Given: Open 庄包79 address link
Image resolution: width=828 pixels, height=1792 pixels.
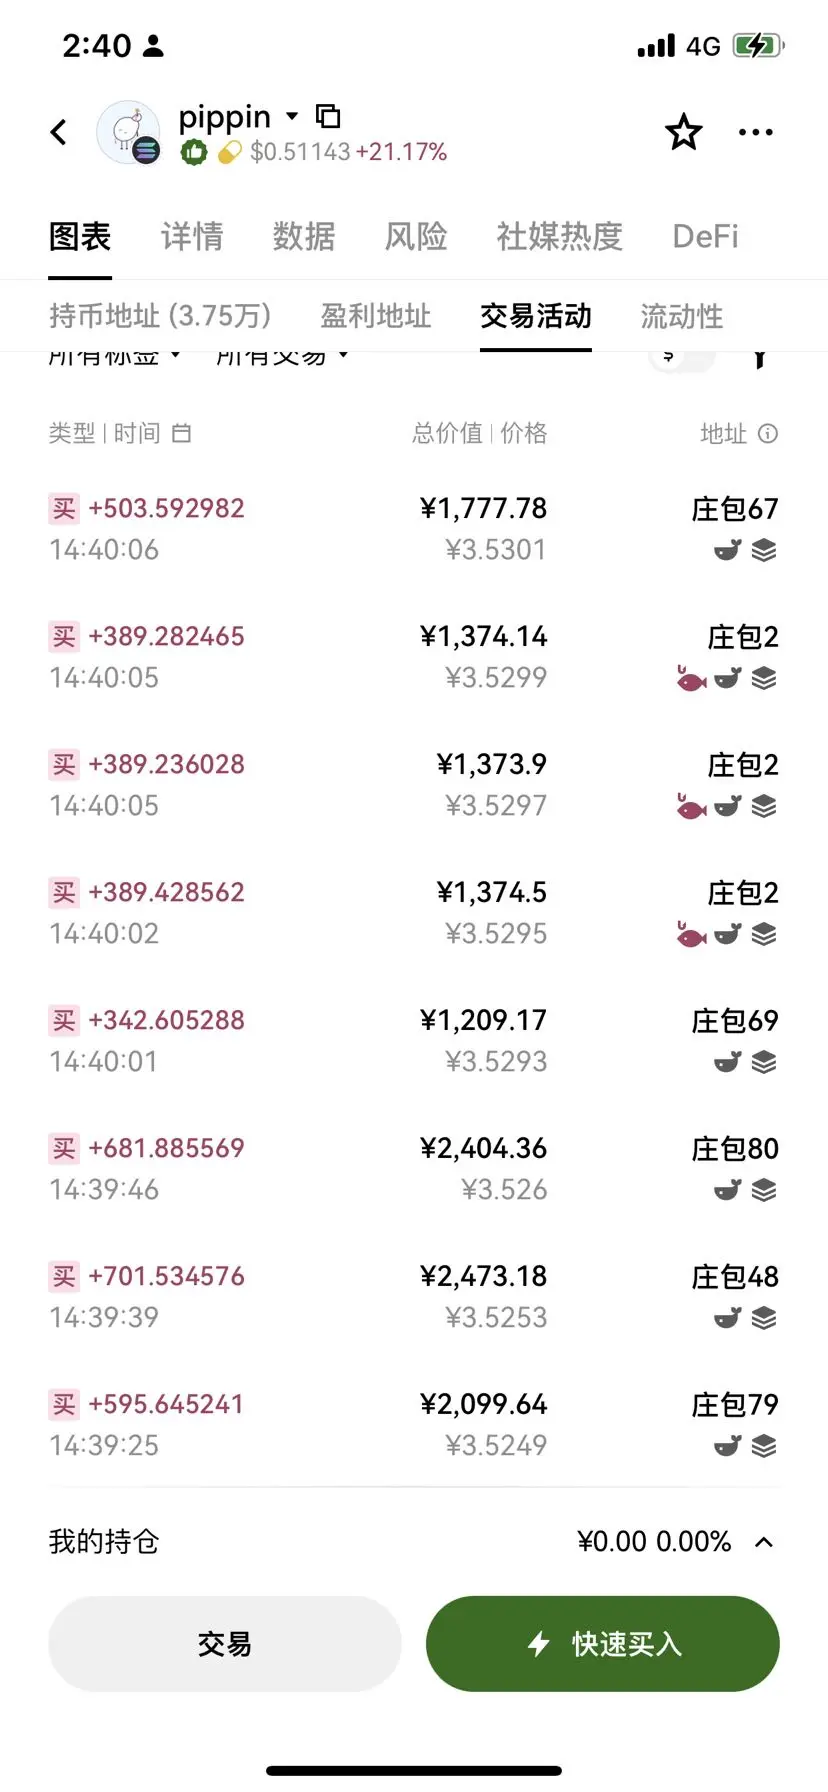Looking at the screenshot, I should click(x=734, y=1405).
